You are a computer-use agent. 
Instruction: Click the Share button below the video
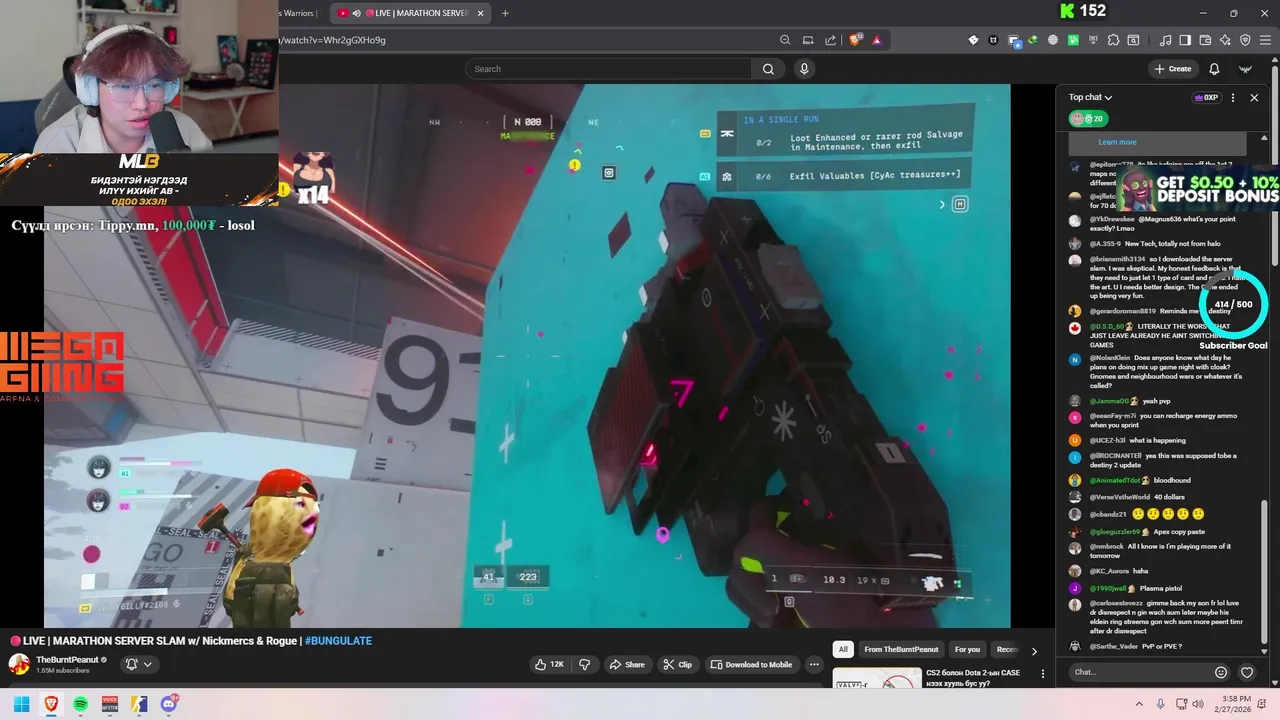[x=627, y=664]
